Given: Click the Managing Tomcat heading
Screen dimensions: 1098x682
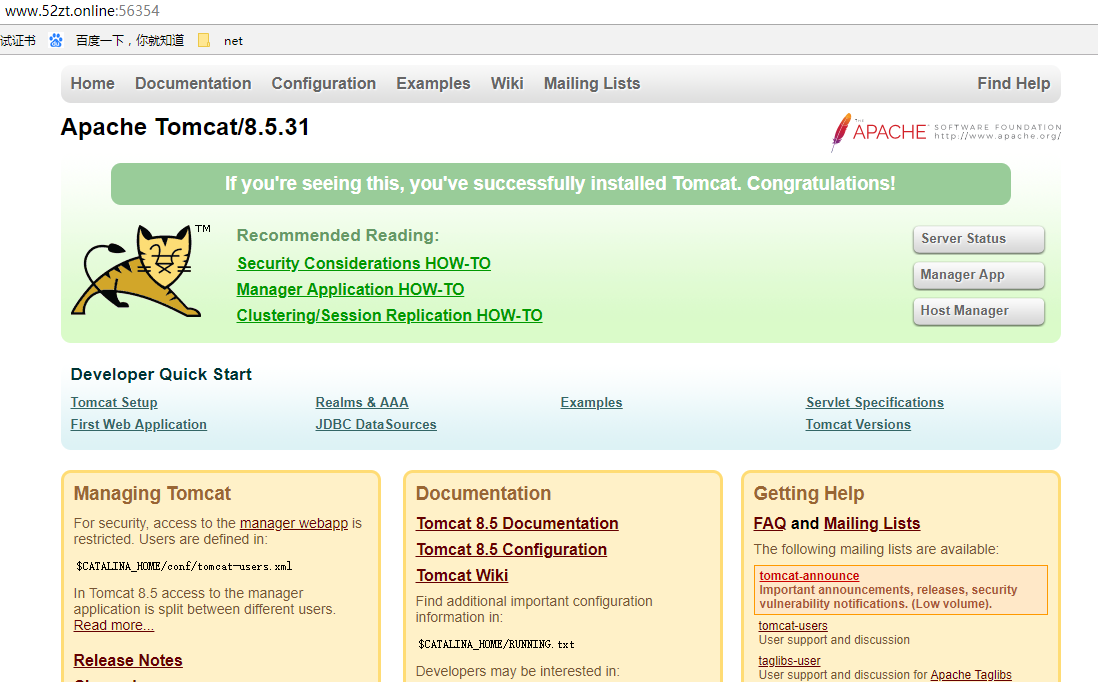Looking at the screenshot, I should pyautogui.click(x=152, y=494).
